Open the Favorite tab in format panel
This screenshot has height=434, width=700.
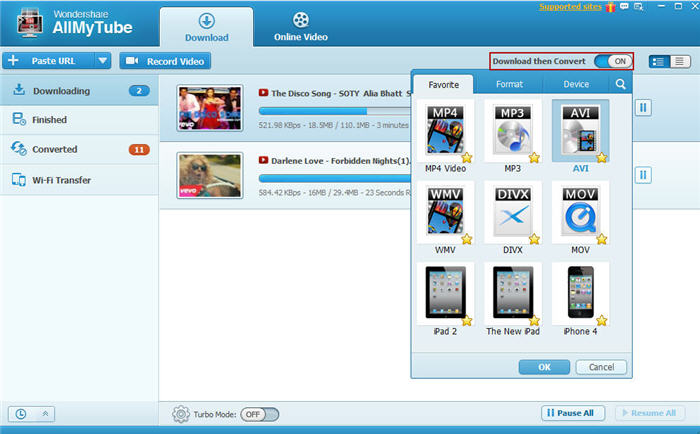point(444,84)
